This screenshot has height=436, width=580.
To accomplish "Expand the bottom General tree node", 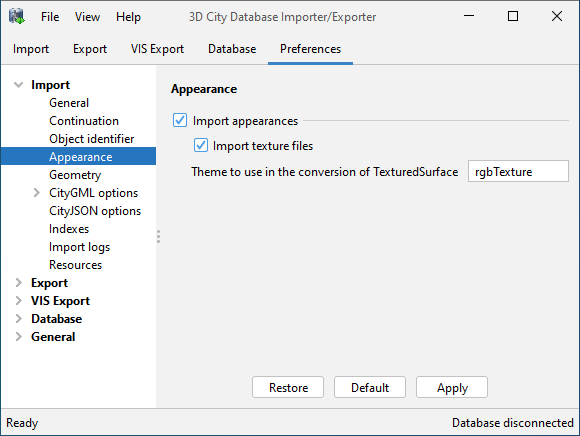I will point(18,337).
